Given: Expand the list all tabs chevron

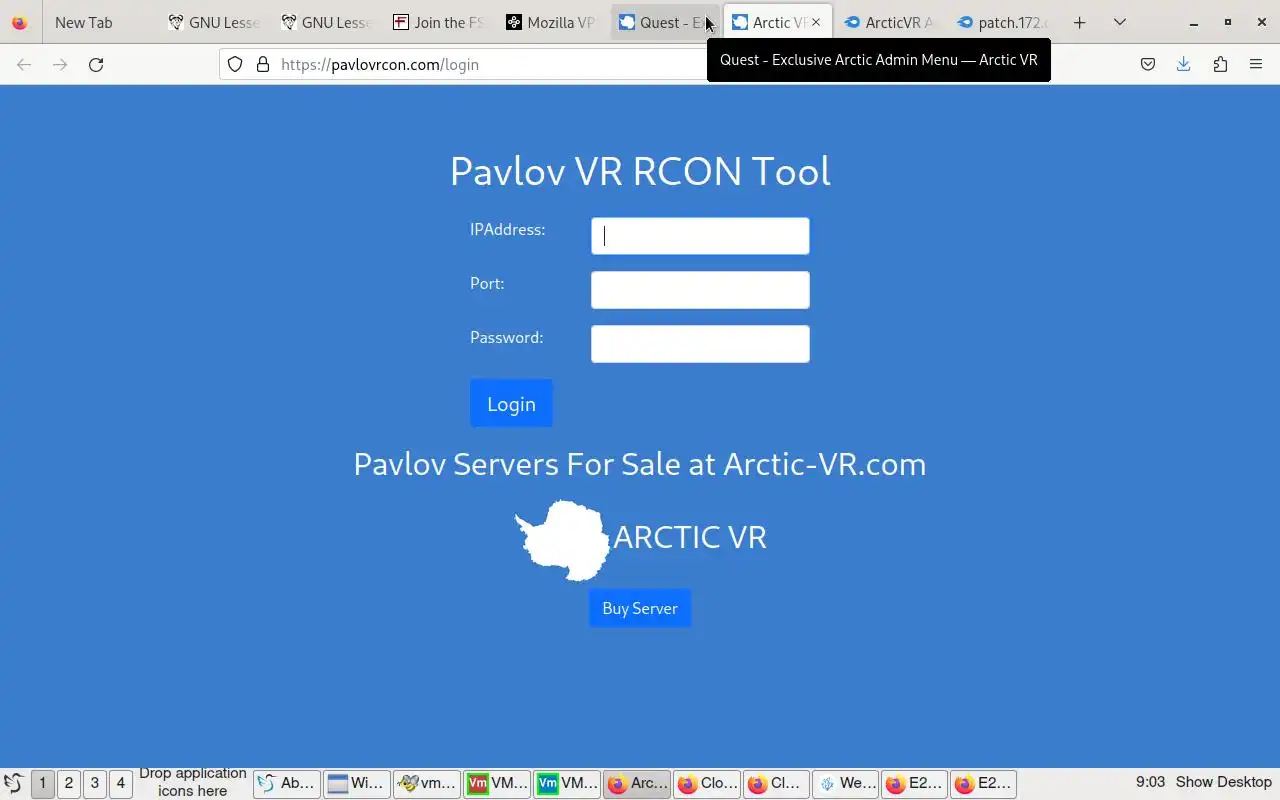Looking at the screenshot, I should click(x=1120, y=22).
